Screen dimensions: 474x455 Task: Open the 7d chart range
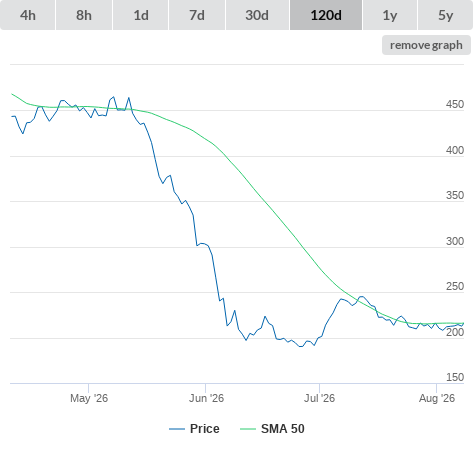click(197, 15)
